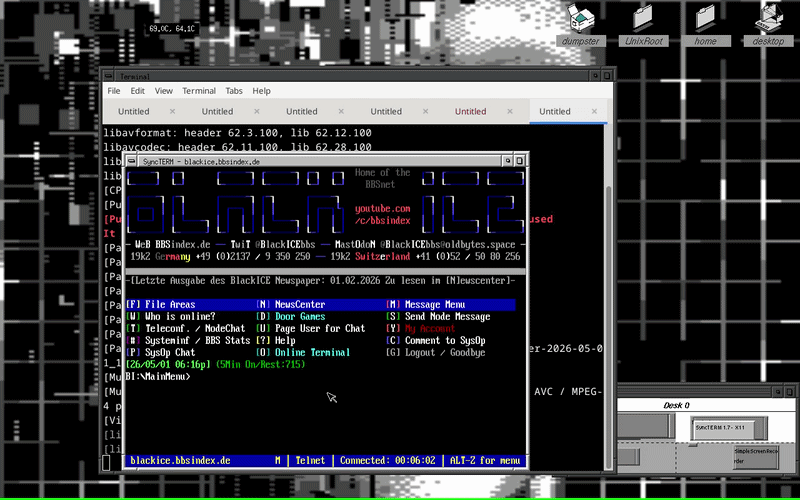This screenshot has height=500, width=800.
Task: Click Who is online? entry
Action: [171, 317]
